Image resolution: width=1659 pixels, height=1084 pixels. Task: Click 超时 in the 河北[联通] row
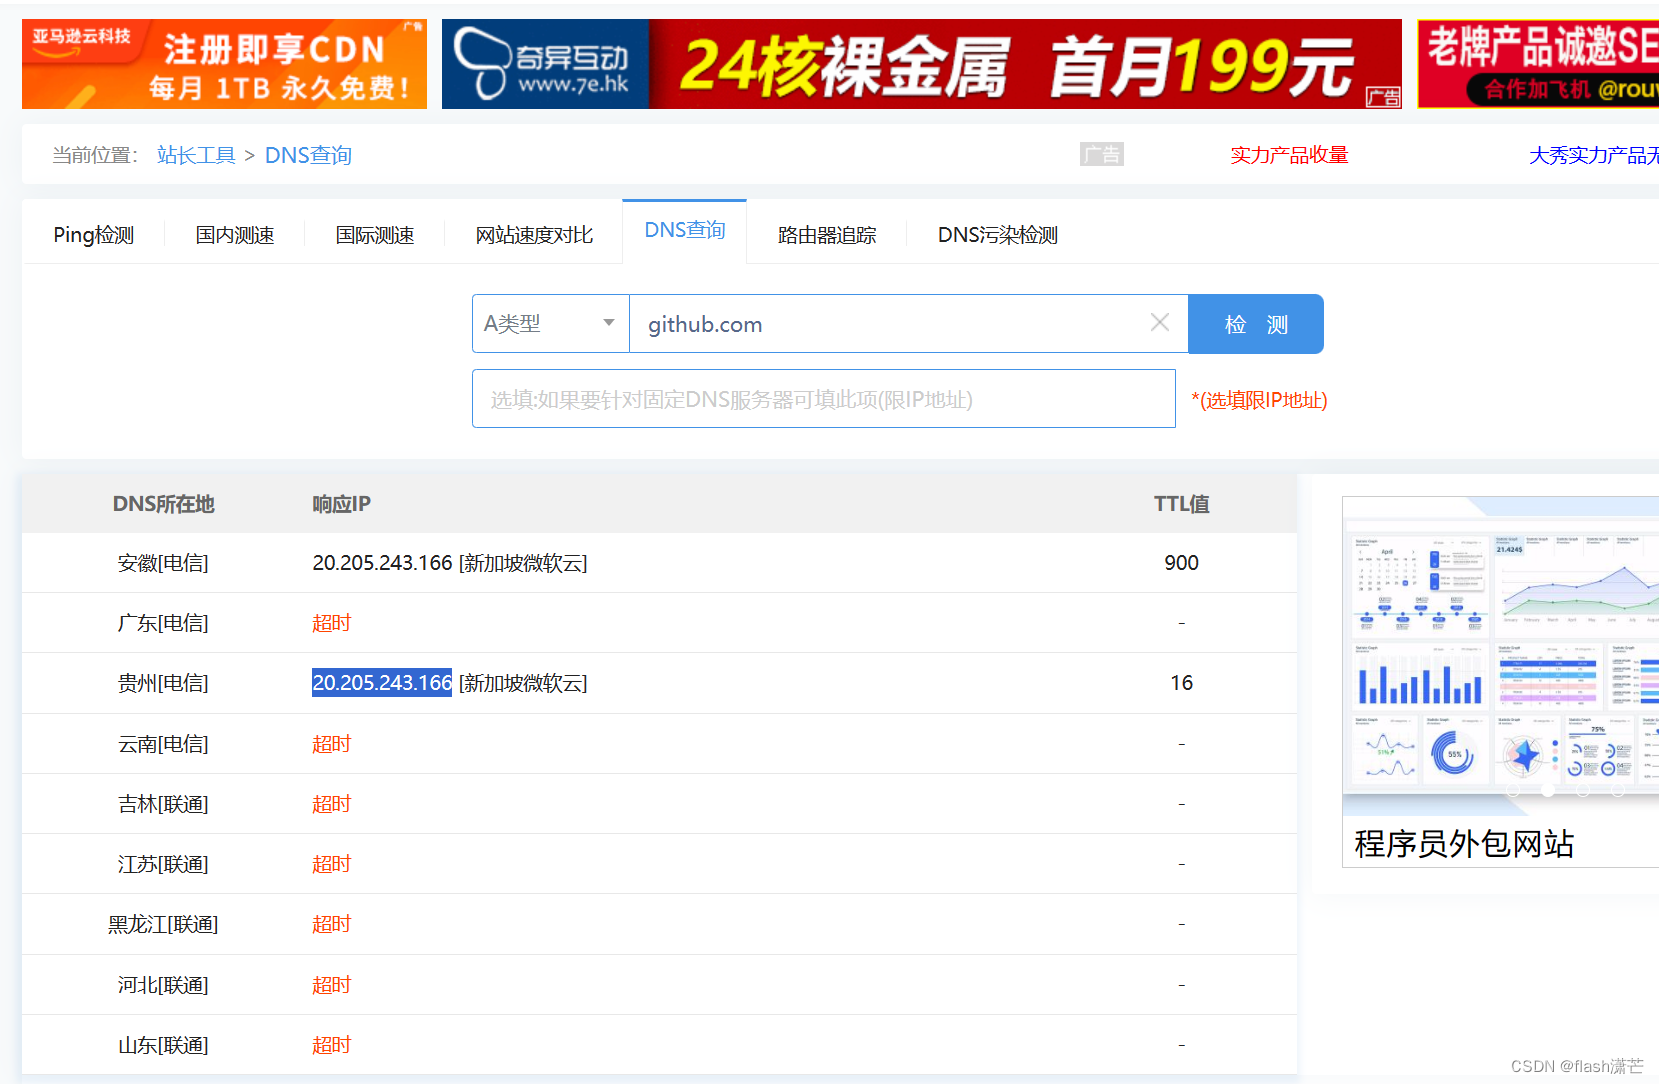(332, 985)
